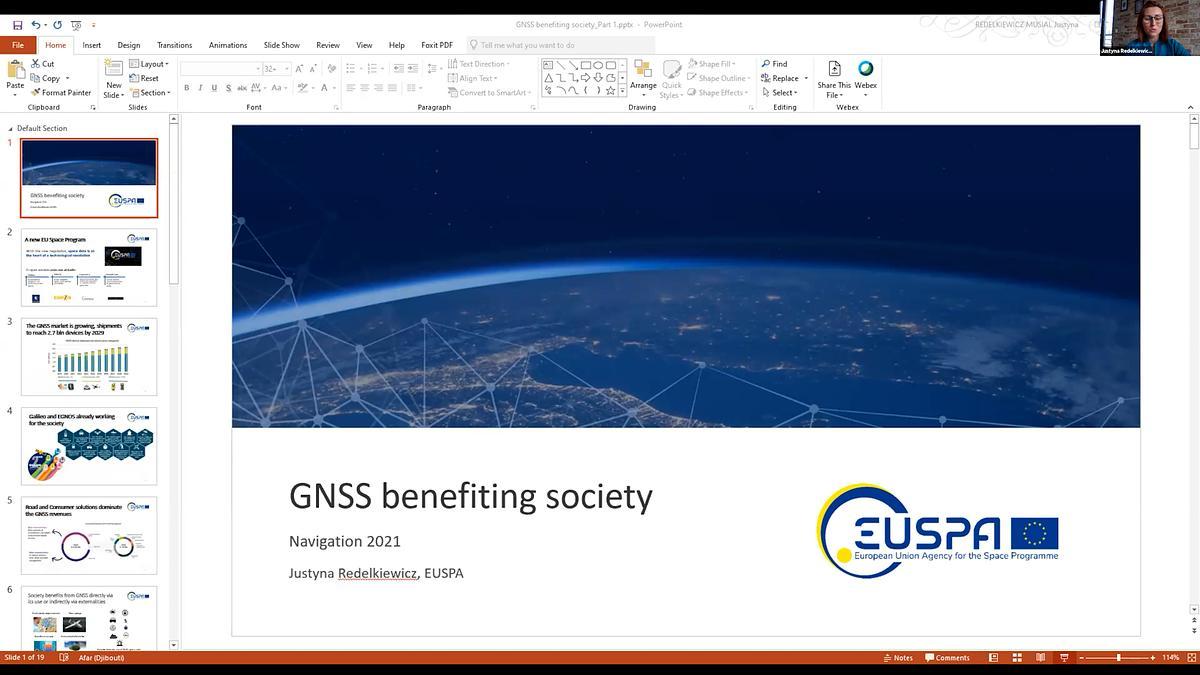
Task: Select the Oval shape in the shapes gallery
Action: tap(597, 65)
